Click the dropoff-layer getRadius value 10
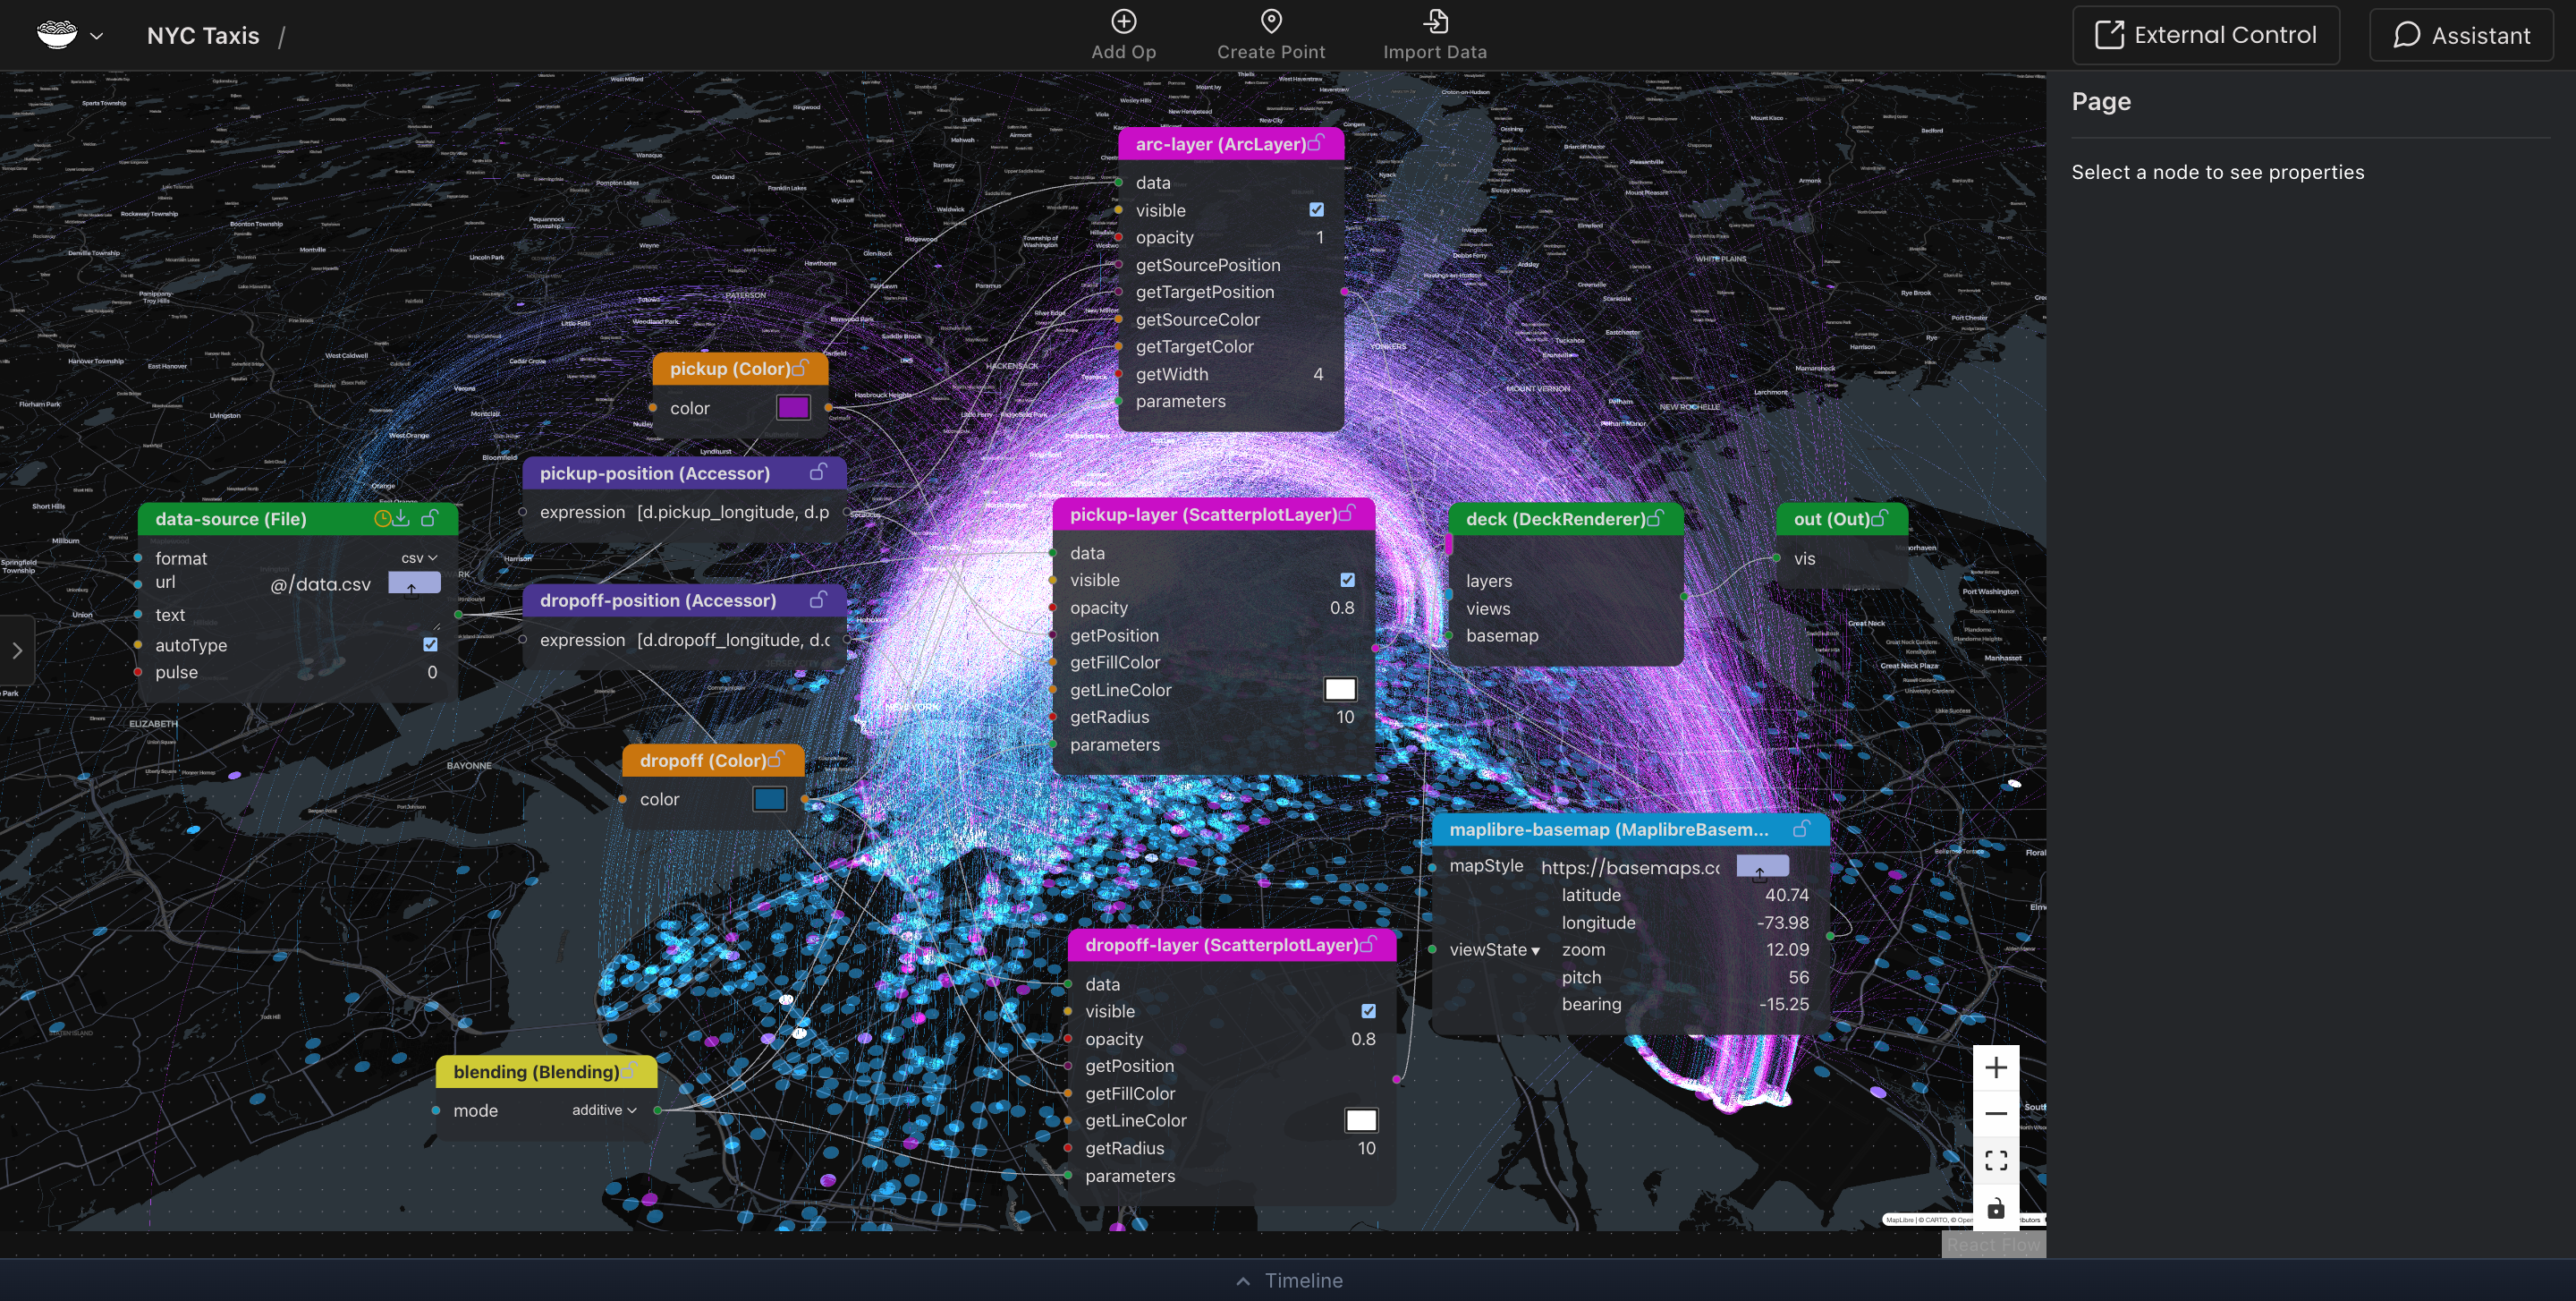The height and width of the screenshot is (1301, 2576). [x=1366, y=1148]
